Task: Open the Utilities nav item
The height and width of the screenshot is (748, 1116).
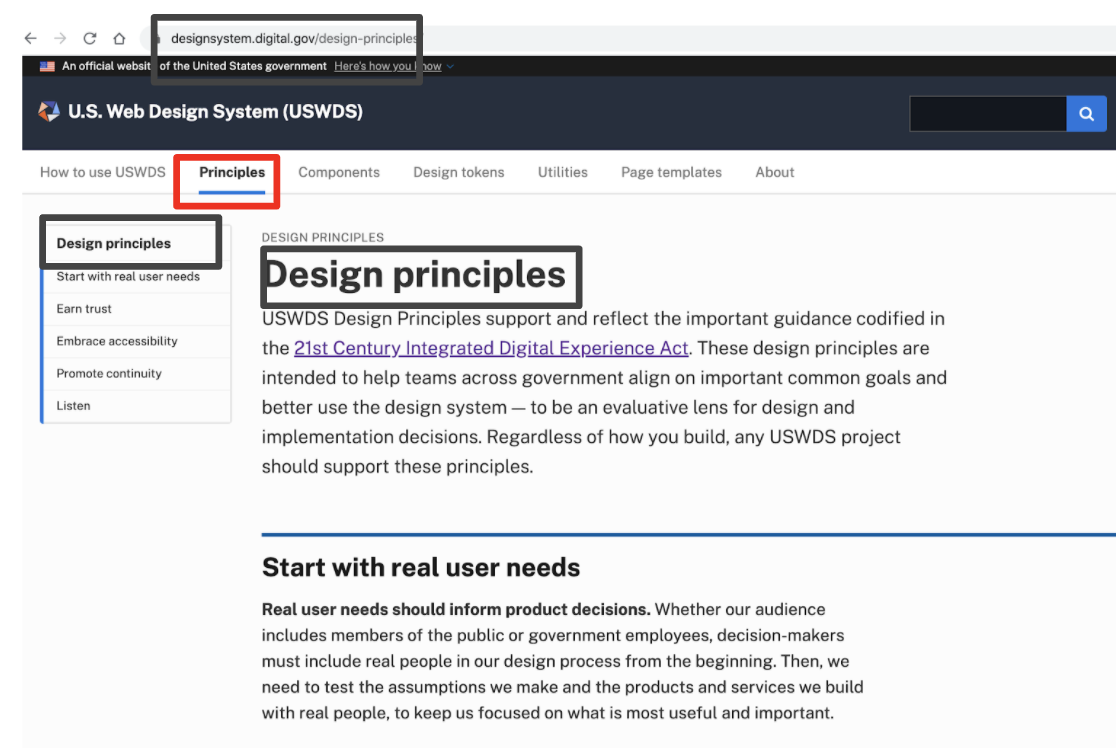Action: (562, 172)
